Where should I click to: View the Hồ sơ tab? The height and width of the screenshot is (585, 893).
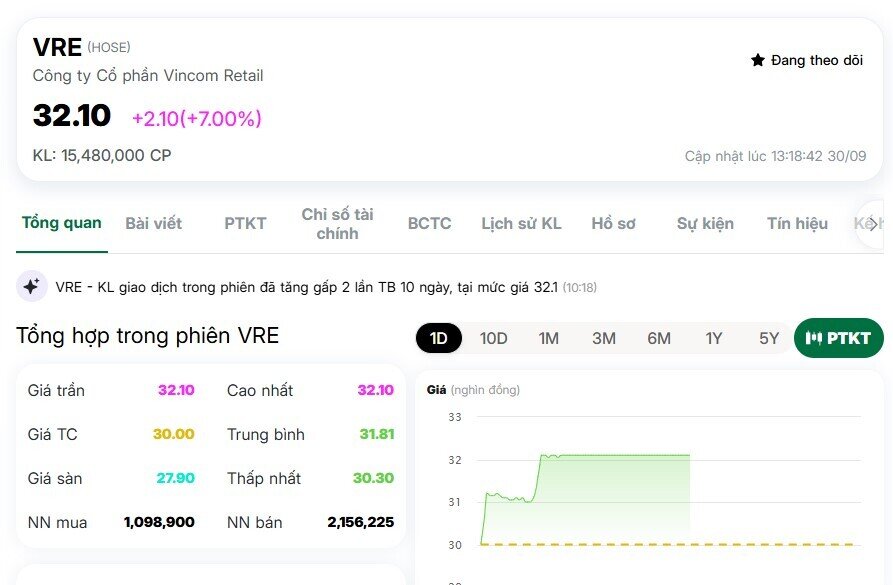coord(613,224)
